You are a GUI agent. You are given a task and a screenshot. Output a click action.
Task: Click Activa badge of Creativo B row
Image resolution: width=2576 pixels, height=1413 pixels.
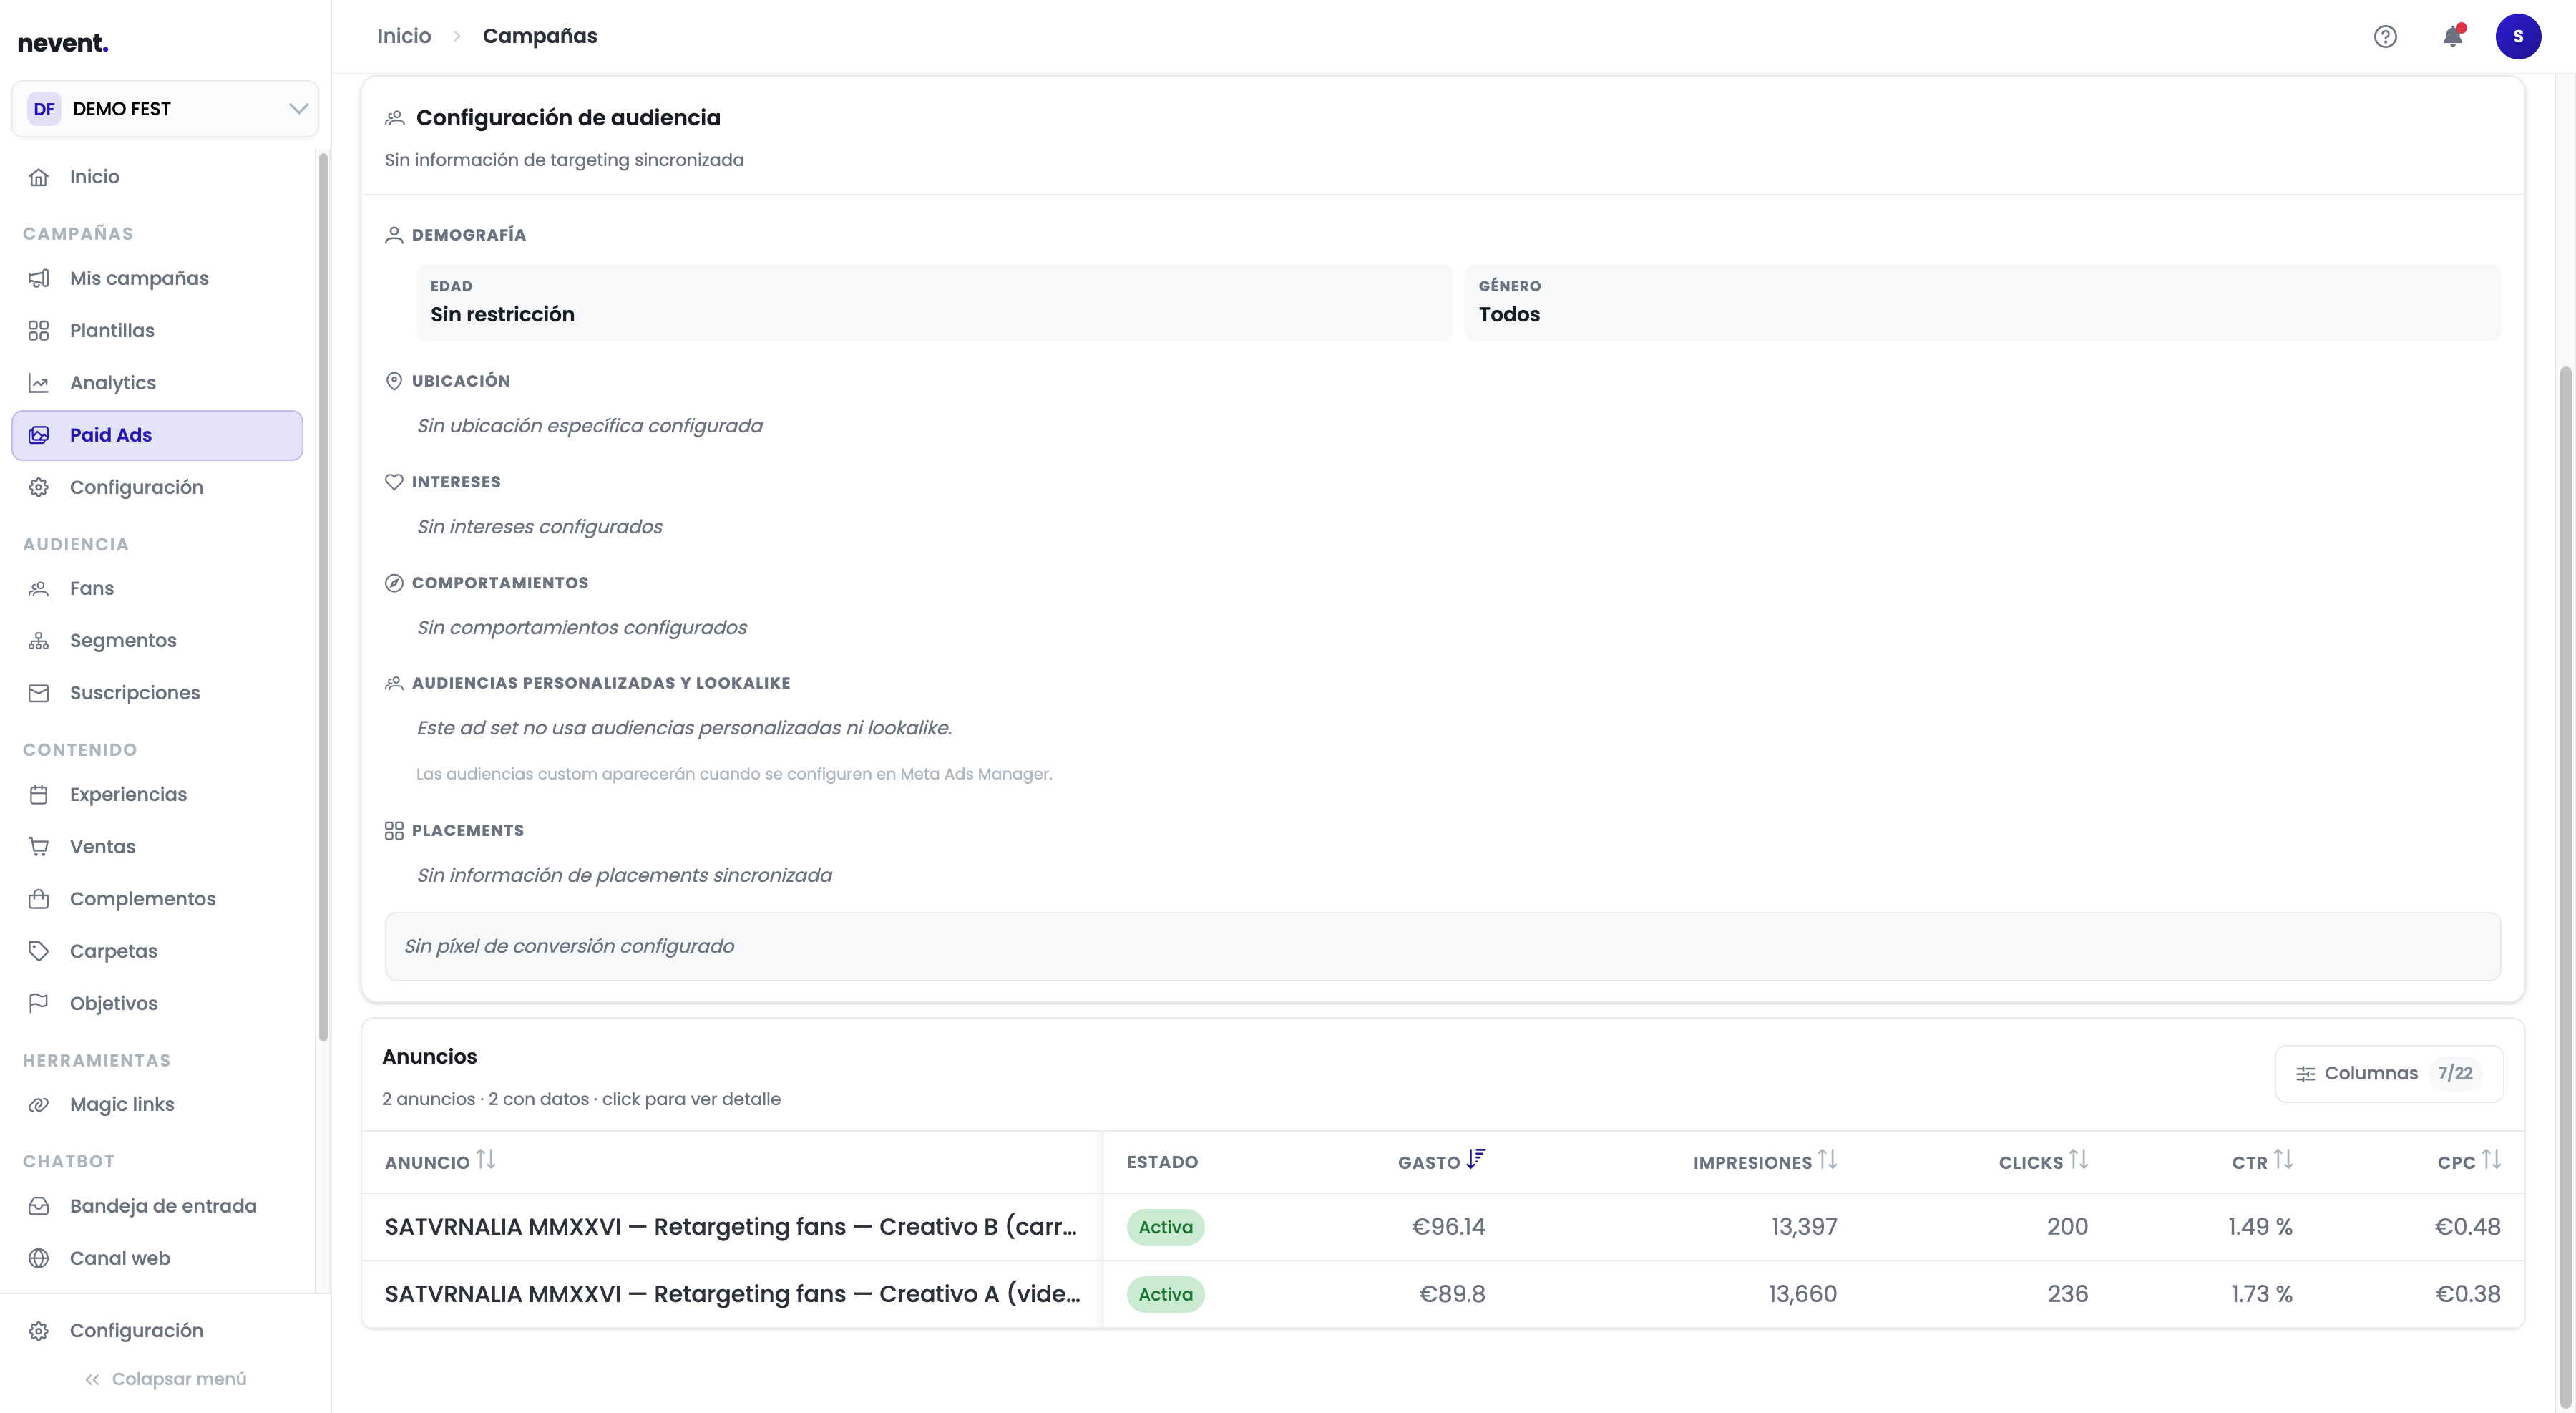pyautogui.click(x=1165, y=1227)
